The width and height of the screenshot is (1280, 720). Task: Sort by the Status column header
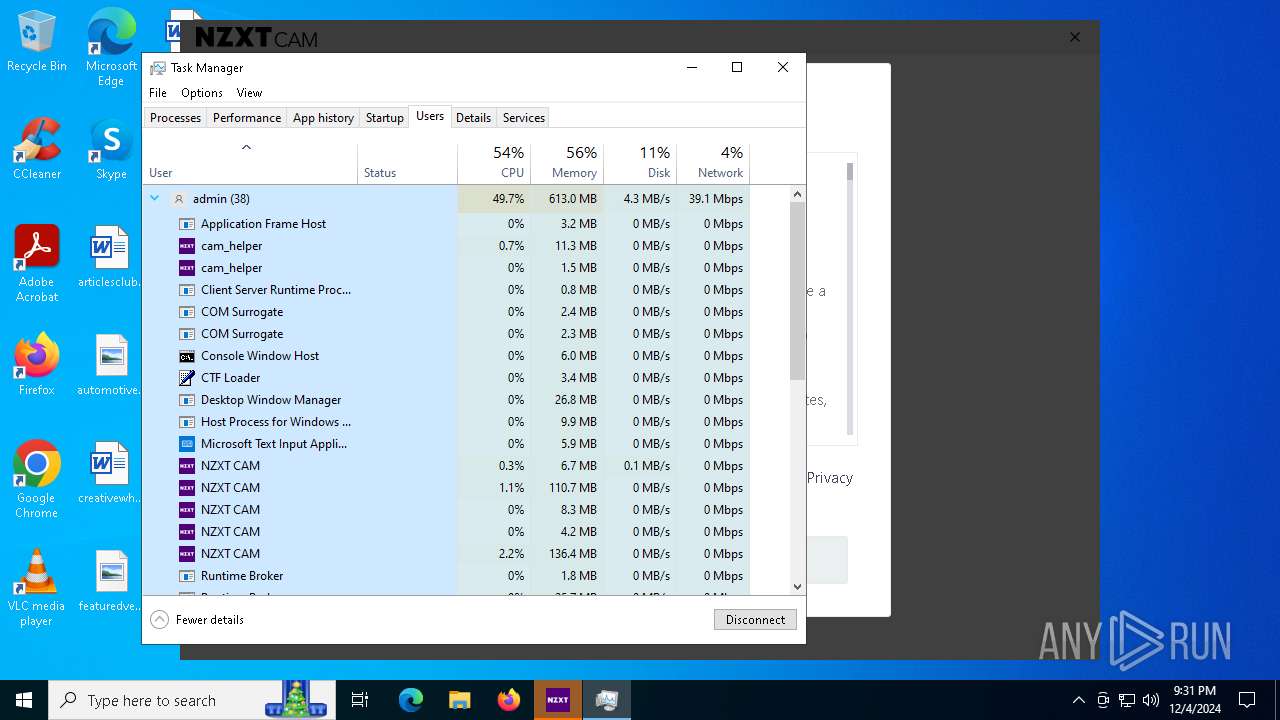pos(407,163)
